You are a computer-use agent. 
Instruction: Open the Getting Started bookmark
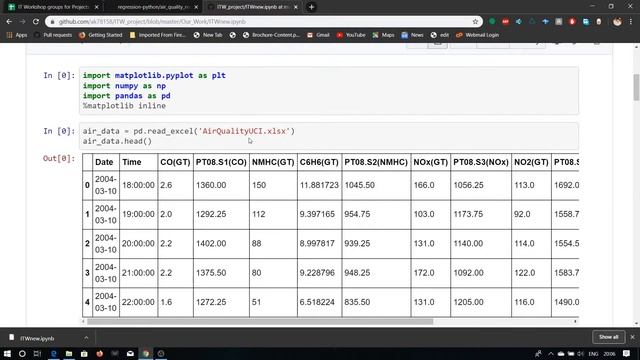[x=101, y=35]
